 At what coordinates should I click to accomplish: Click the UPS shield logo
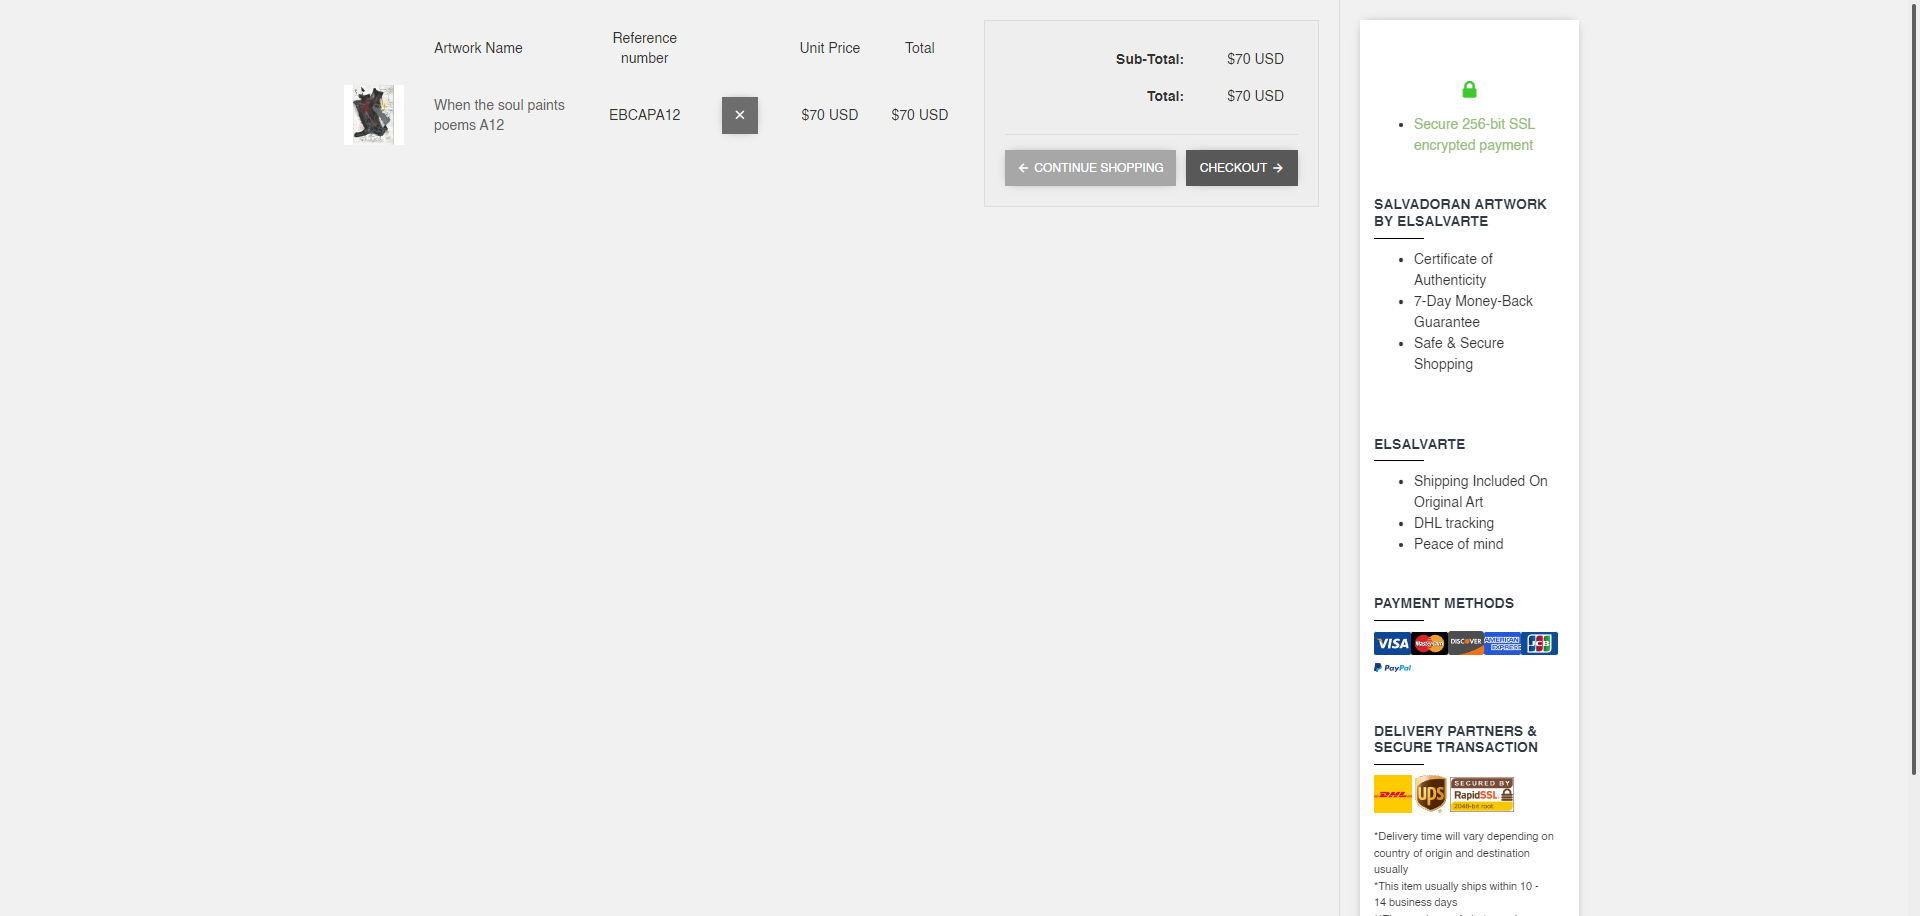[x=1431, y=795]
